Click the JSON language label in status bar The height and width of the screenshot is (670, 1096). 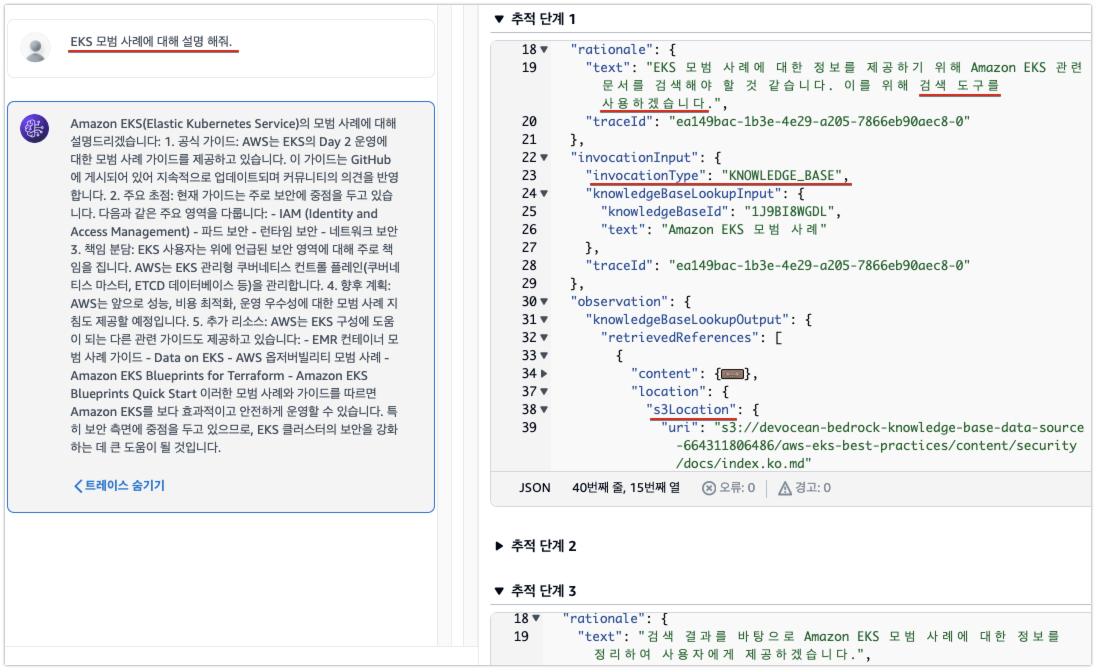pos(535,488)
